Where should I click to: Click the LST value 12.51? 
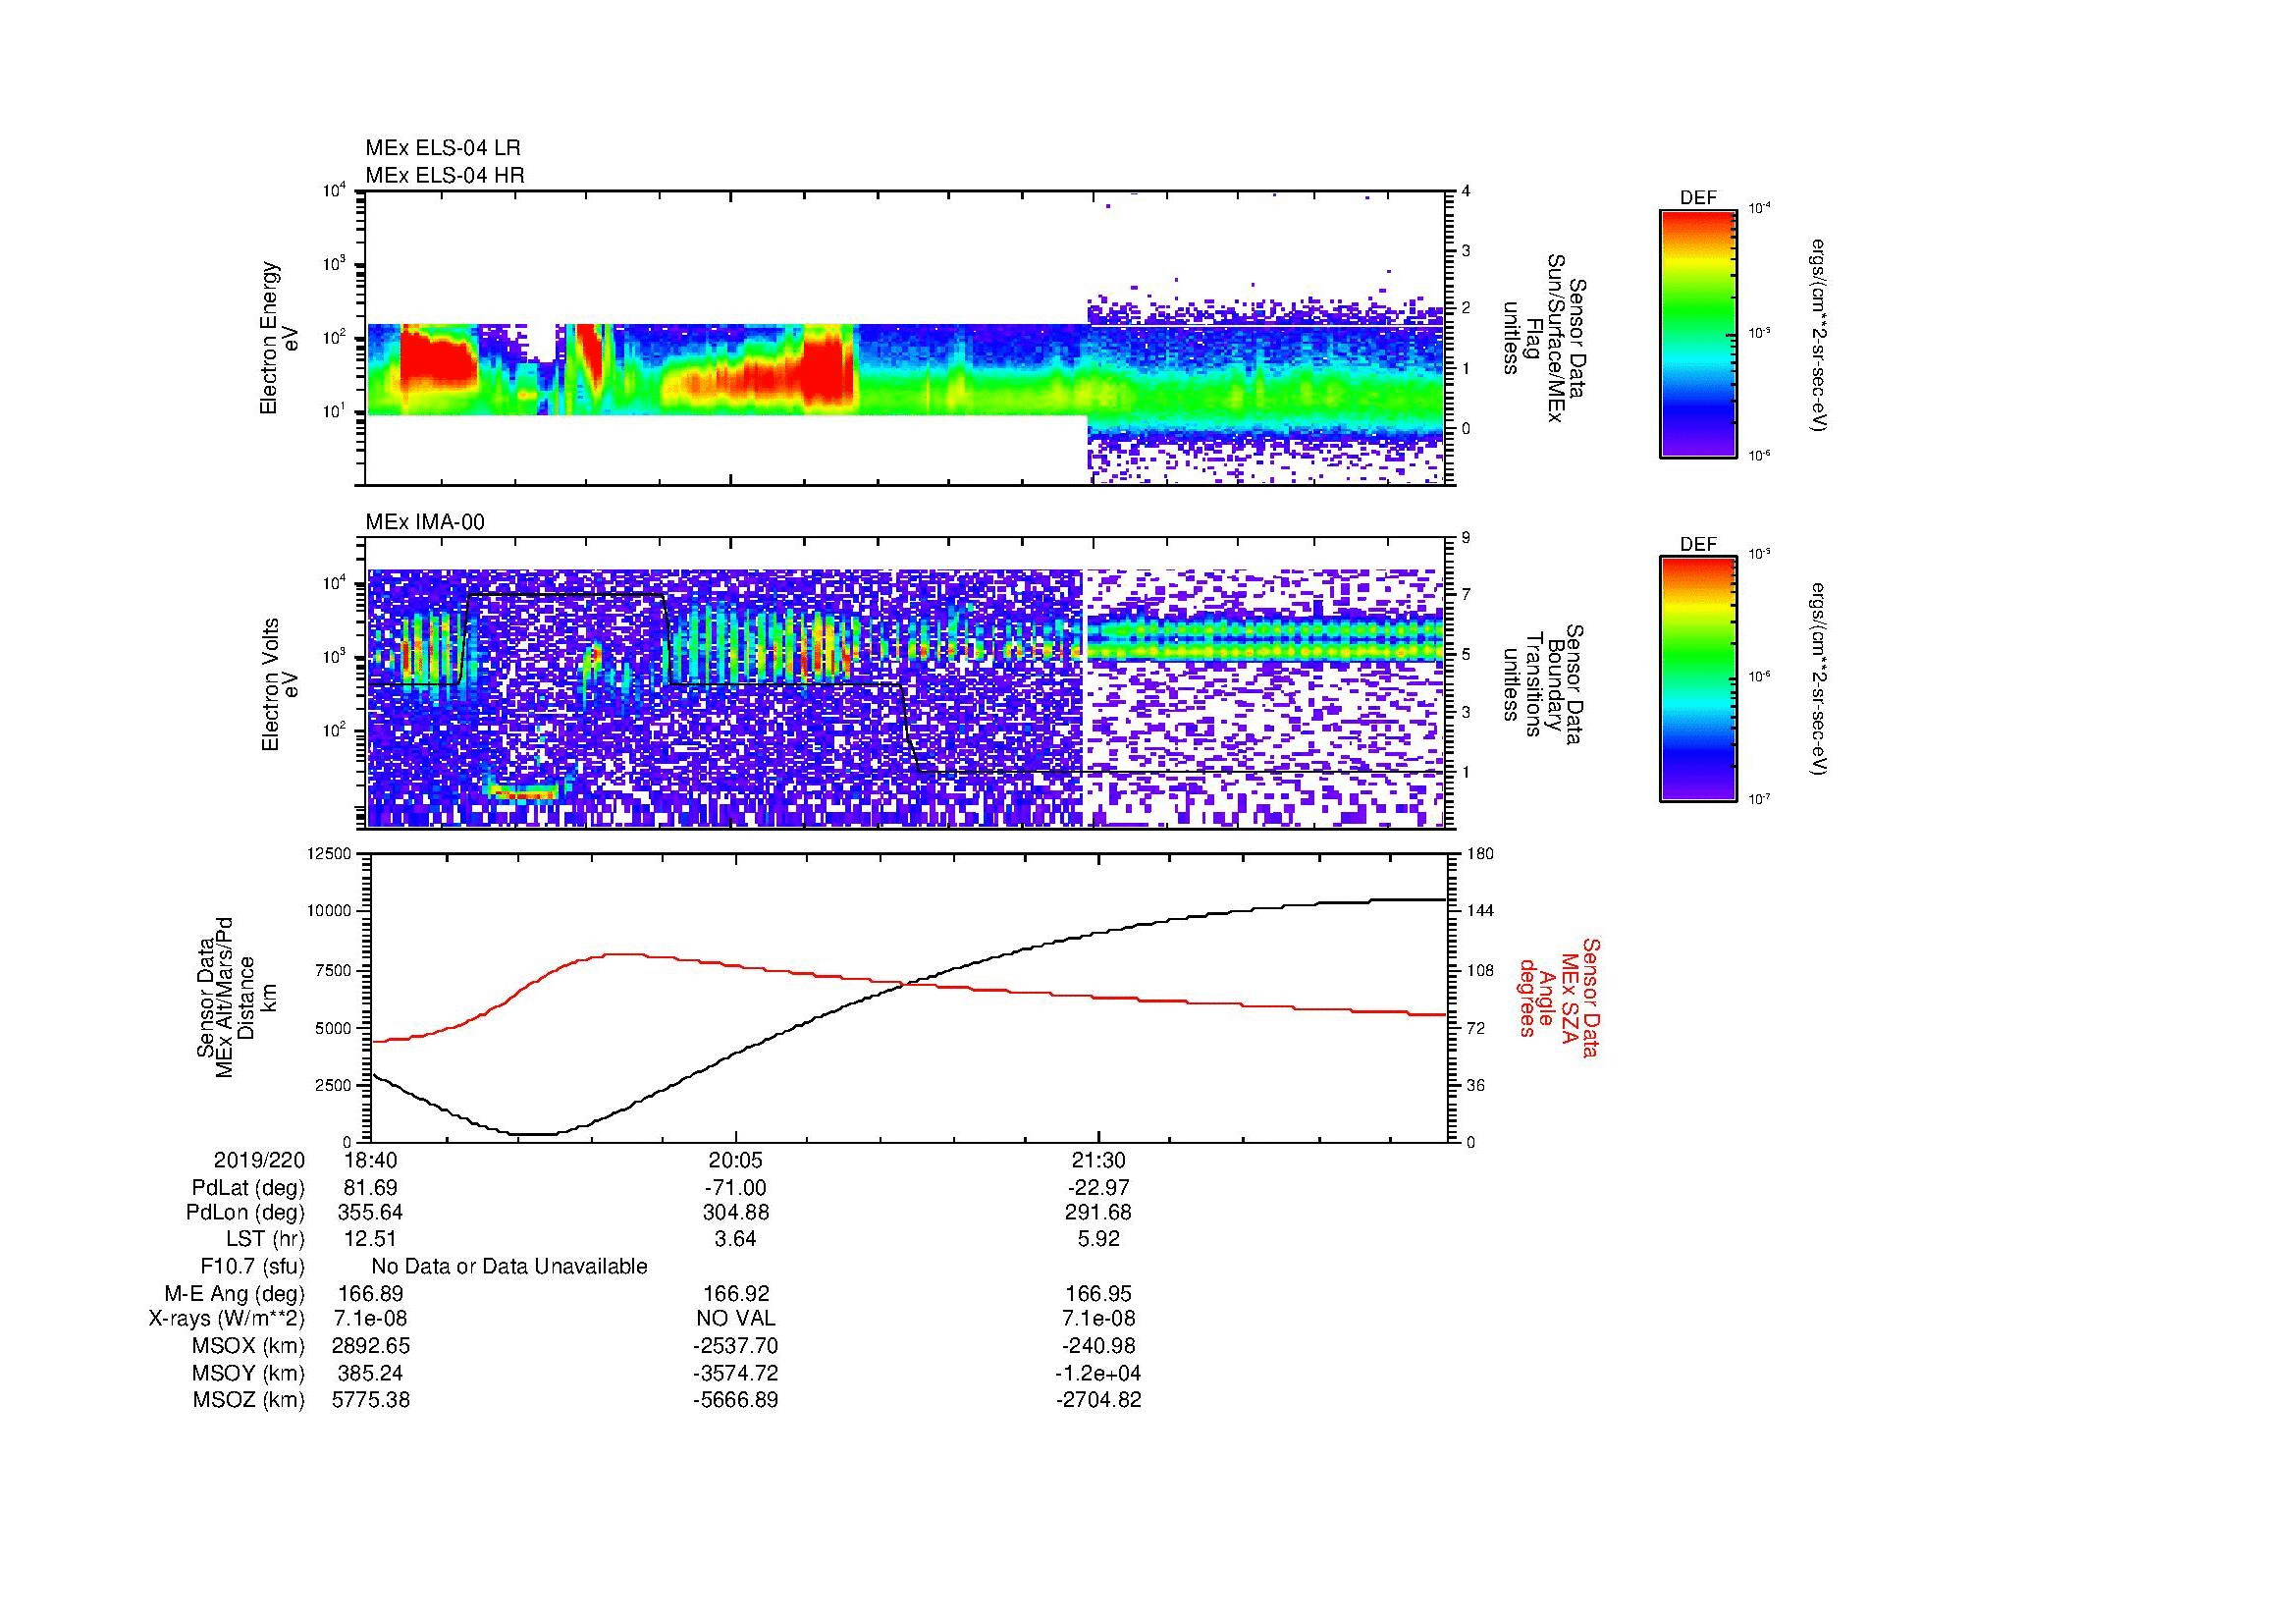point(370,1240)
